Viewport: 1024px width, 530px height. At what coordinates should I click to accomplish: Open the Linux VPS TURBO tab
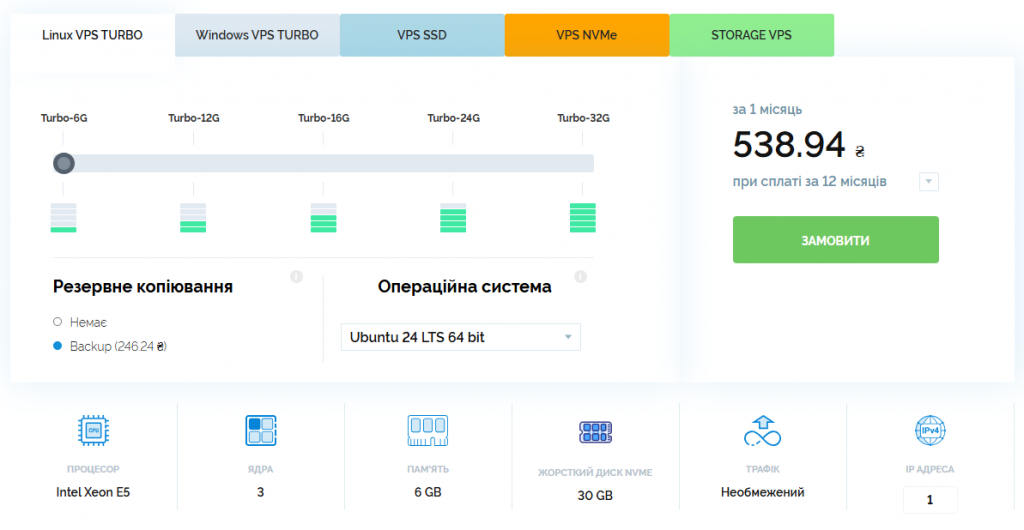pos(92,35)
